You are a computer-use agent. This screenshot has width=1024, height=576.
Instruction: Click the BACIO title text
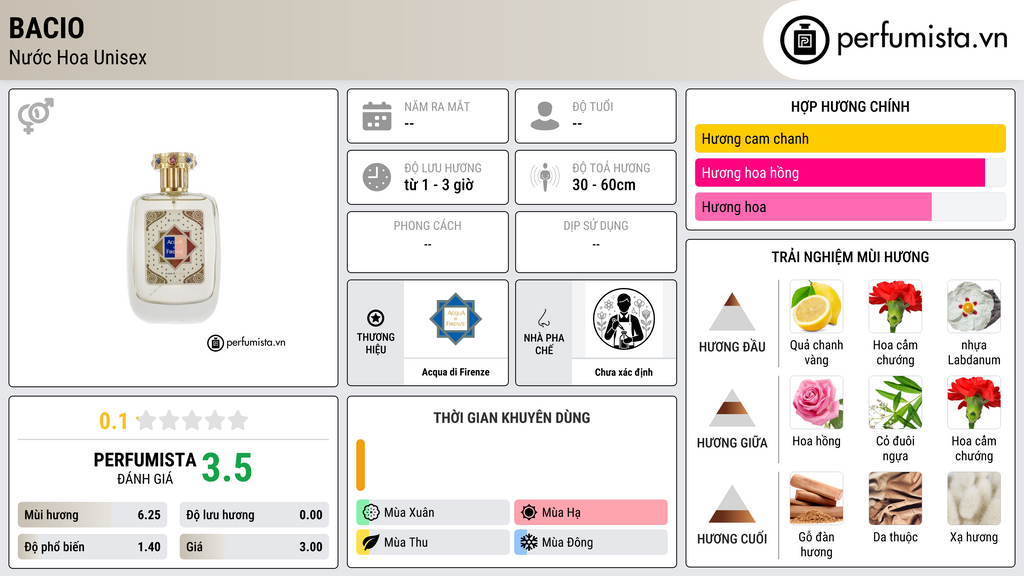tap(46, 28)
